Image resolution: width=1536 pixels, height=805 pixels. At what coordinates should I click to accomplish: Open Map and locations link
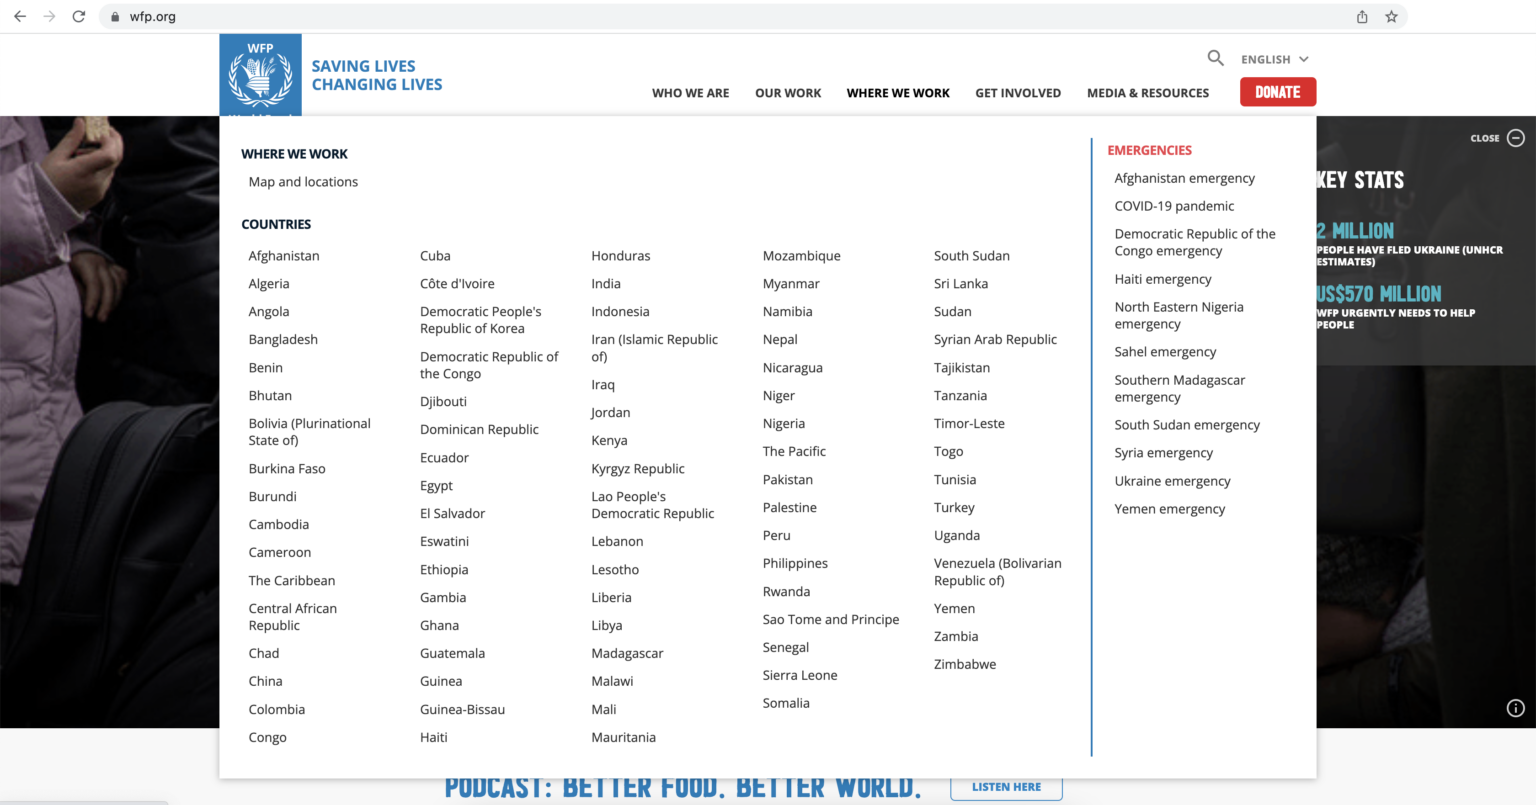(303, 182)
